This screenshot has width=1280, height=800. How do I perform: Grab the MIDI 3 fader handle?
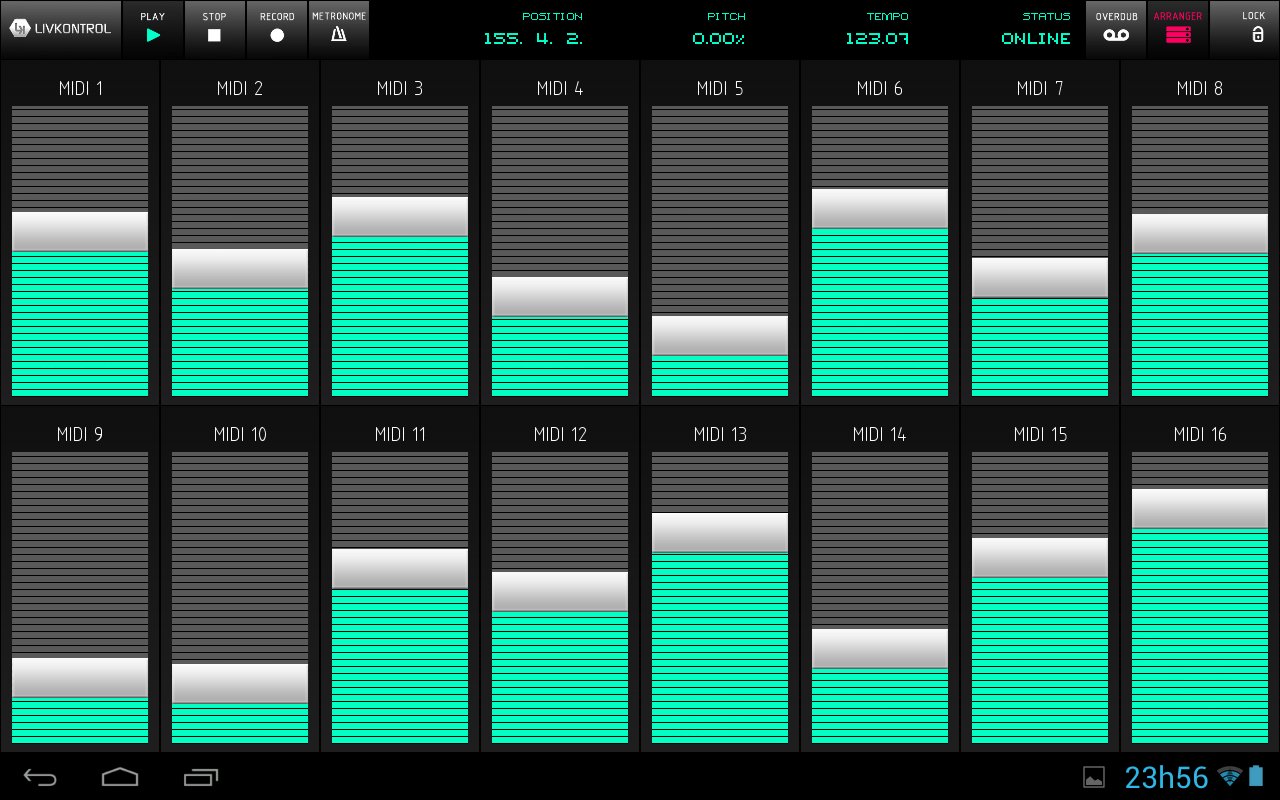400,216
